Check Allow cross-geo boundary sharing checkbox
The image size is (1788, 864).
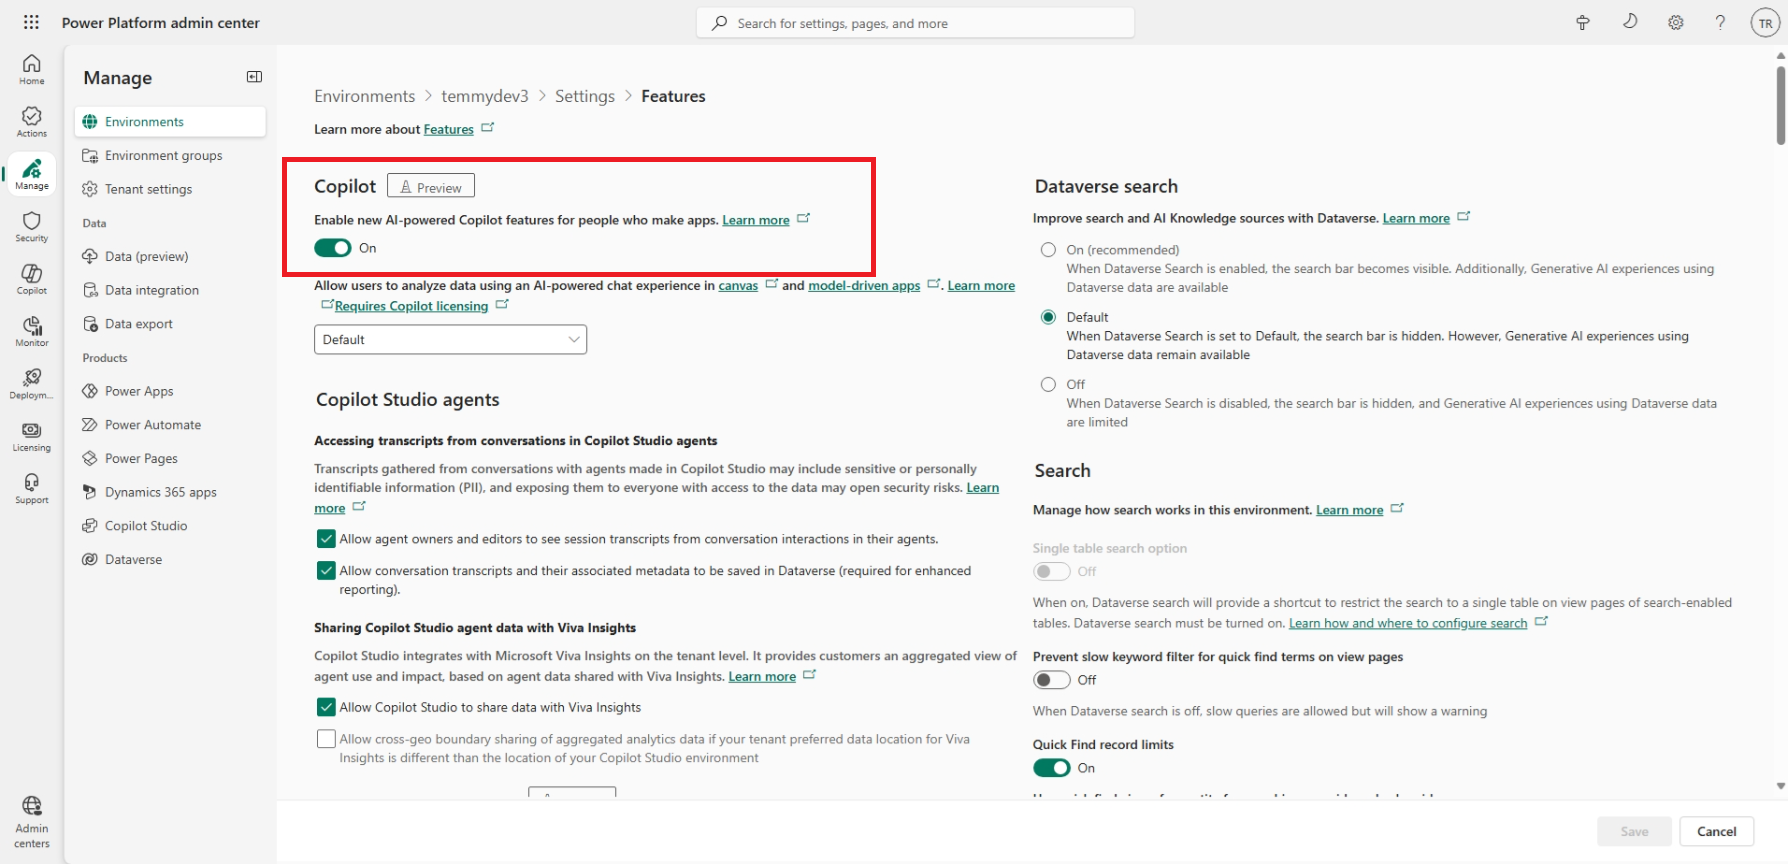pos(326,739)
